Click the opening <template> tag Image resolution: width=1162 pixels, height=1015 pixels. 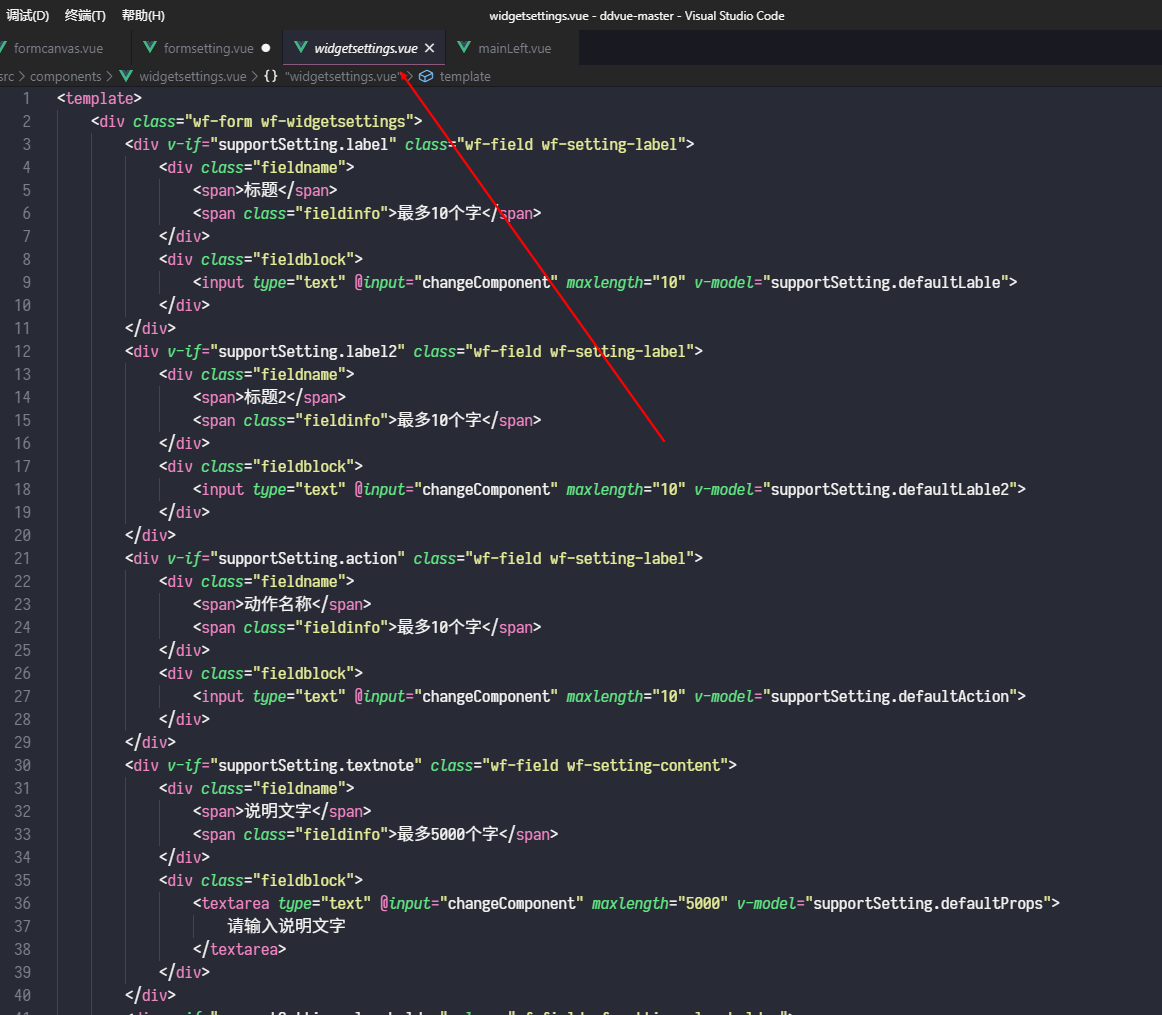pyautogui.click(x=99, y=99)
